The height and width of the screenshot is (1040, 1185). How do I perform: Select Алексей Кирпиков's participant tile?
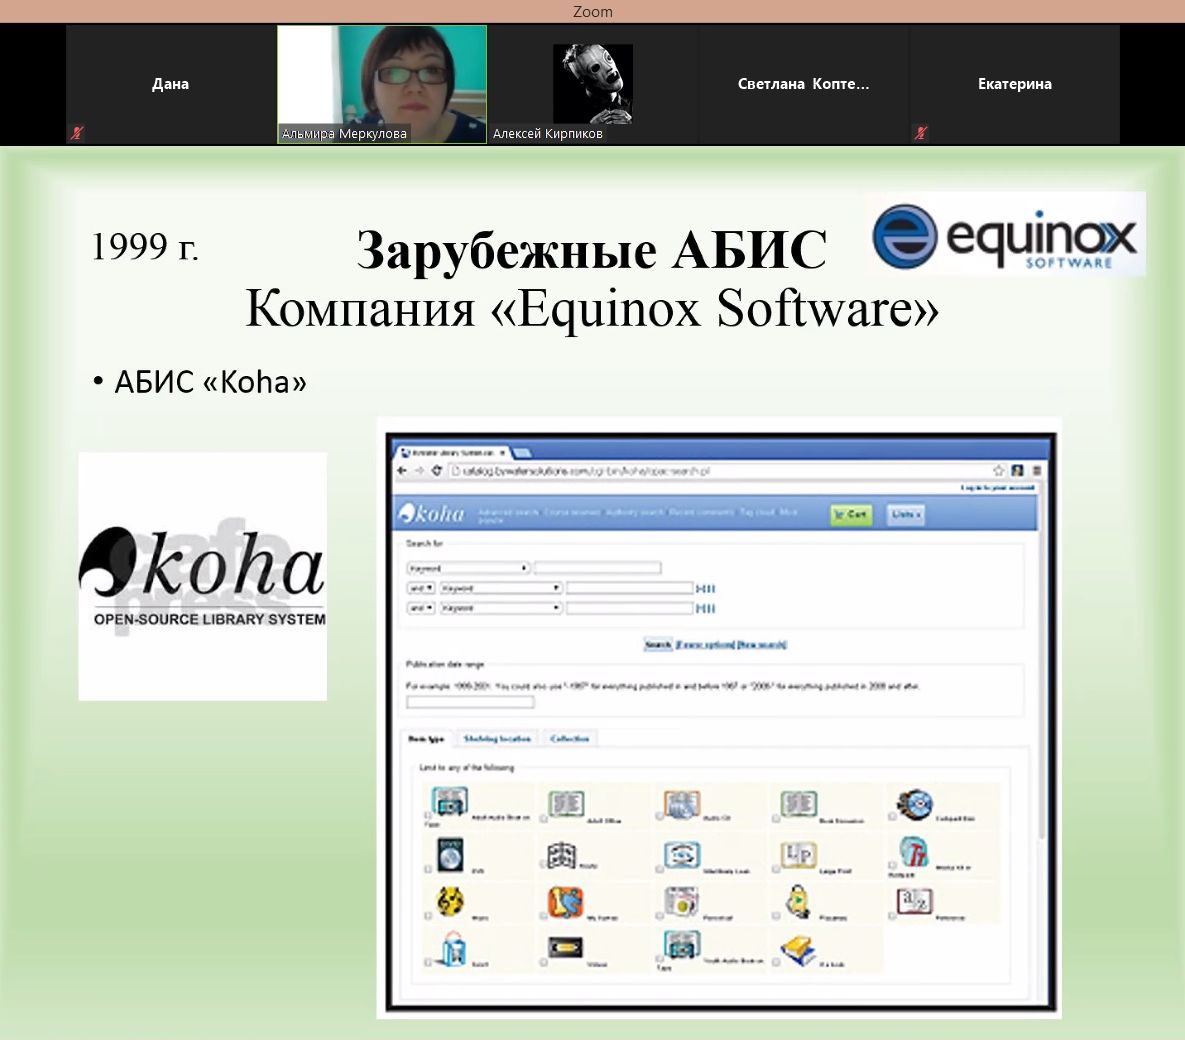click(x=592, y=84)
